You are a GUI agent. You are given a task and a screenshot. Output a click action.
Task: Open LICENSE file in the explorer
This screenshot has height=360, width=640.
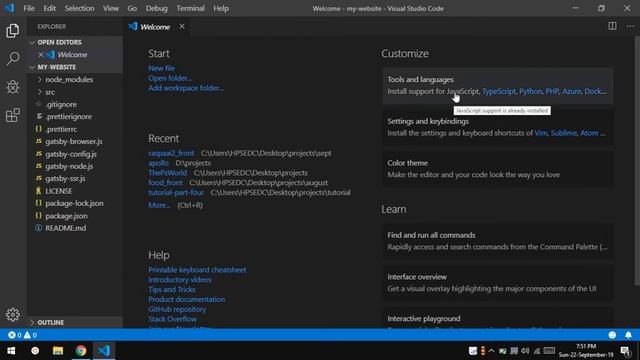click(59, 191)
